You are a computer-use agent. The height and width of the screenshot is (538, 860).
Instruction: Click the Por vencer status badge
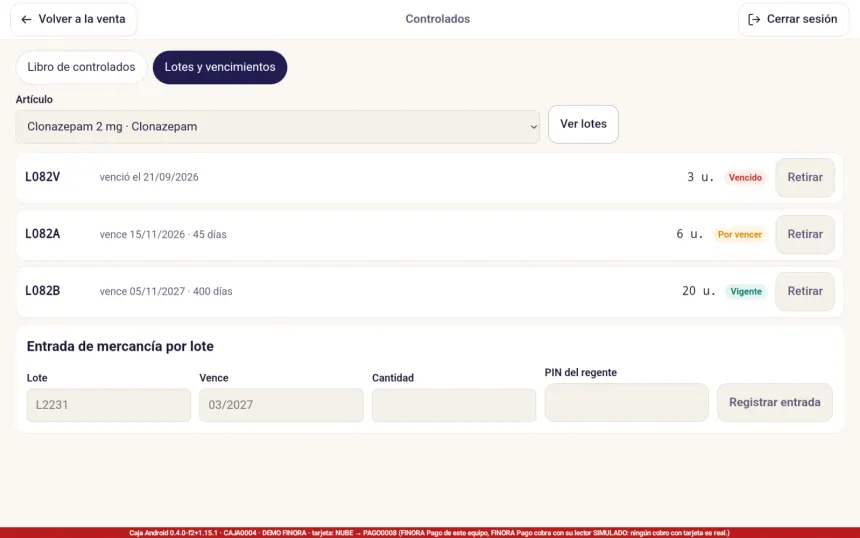tap(739, 235)
